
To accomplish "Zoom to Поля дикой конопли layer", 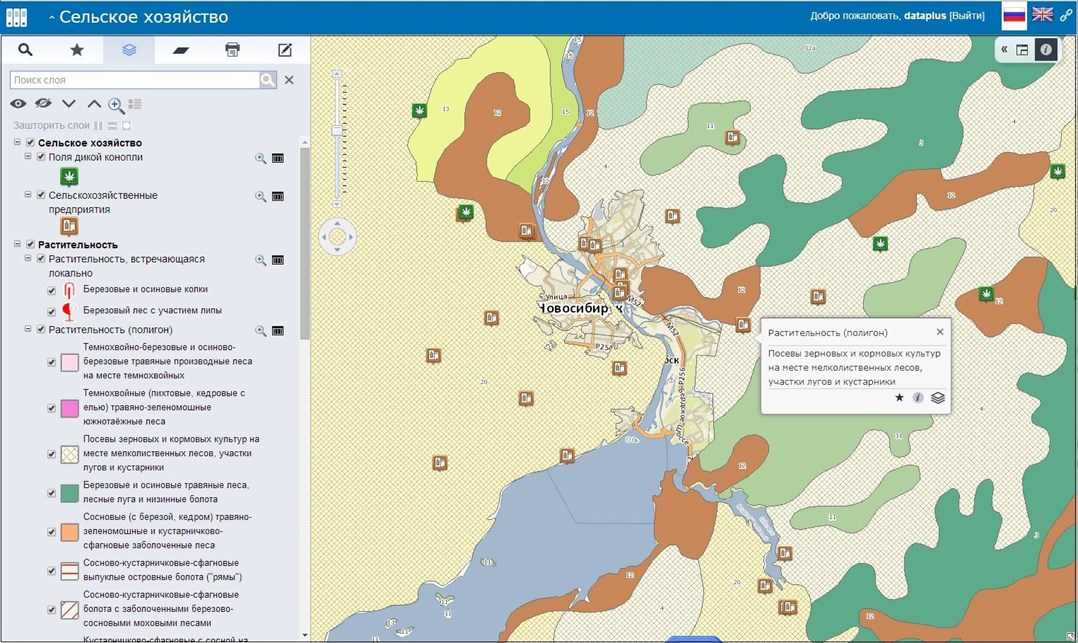I will 261,158.
